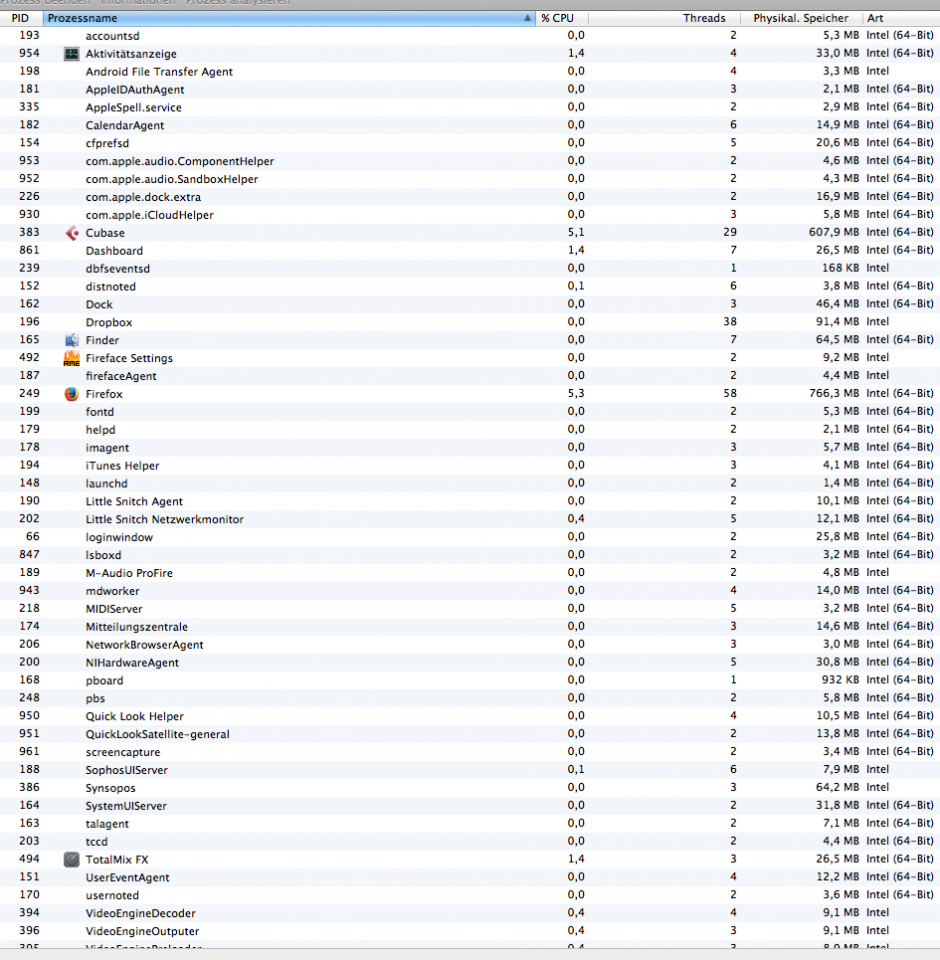Select the loginwindow process
The height and width of the screenshot is (960, 940).
pos(119,538)
